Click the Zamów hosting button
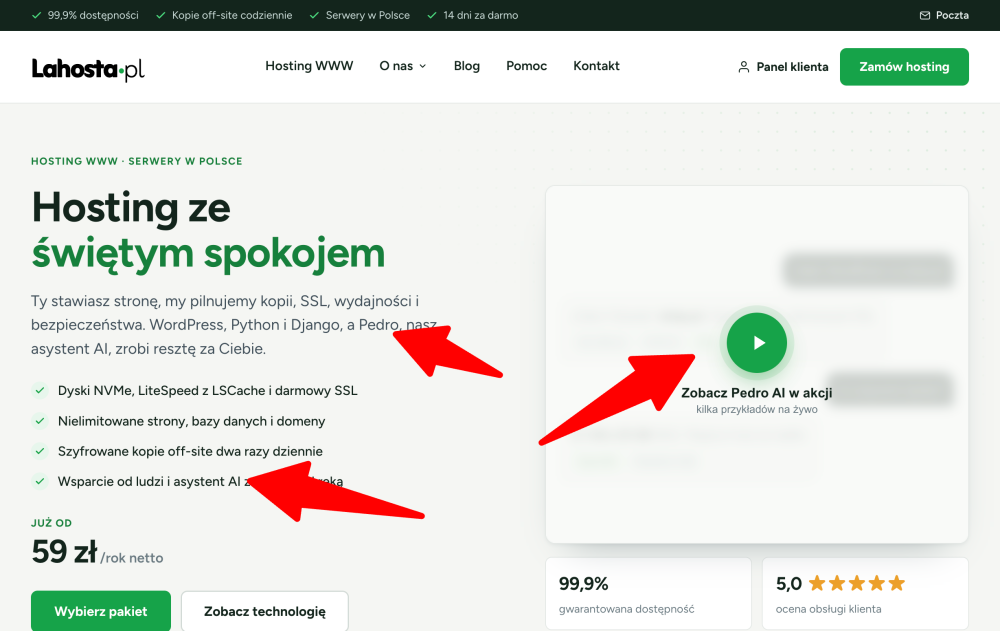Image resolution: width=1000 pixels, height=631 pixels. [x=904, y=67]
